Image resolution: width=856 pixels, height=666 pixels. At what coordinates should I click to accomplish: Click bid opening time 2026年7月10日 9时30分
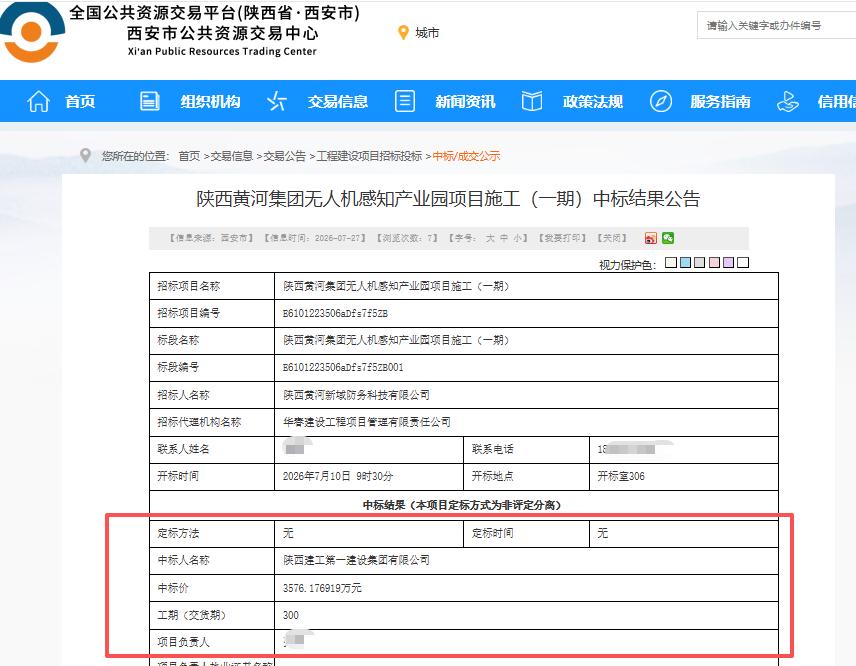(338, 476)
